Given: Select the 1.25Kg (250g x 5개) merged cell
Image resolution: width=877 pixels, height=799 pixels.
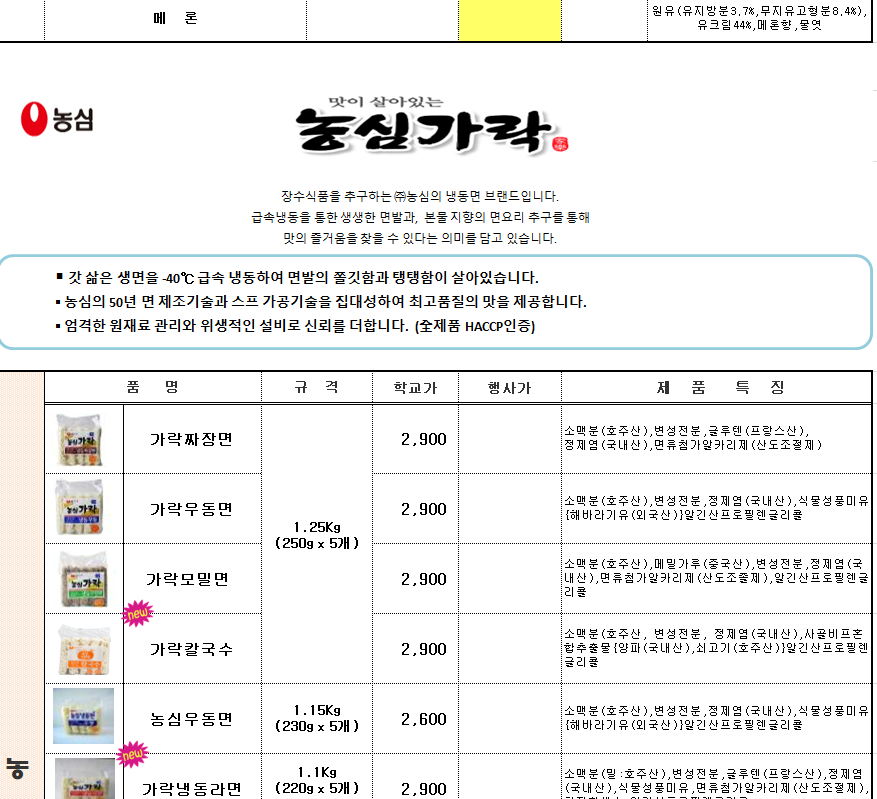Looking at the screenshot, I should (317, 543).
